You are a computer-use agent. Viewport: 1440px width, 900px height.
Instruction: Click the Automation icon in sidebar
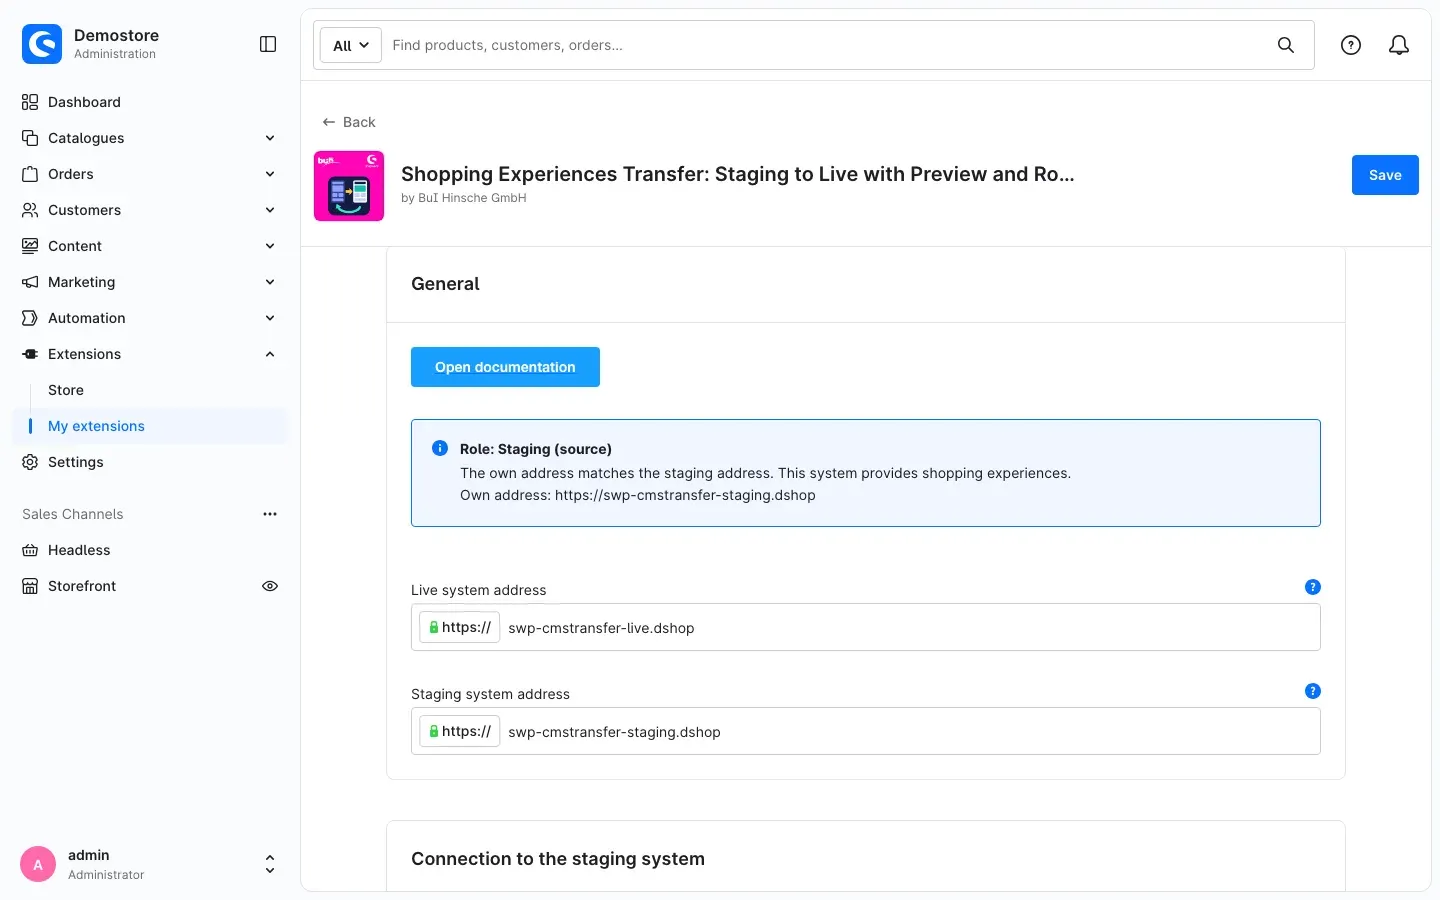[x=30, y=318]
